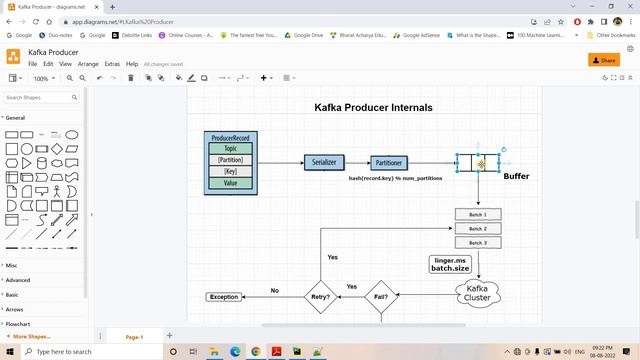Click the Search Shapes input field
Image resolution: width=640 pixels, height=360 pixels.
click(41, 98)
